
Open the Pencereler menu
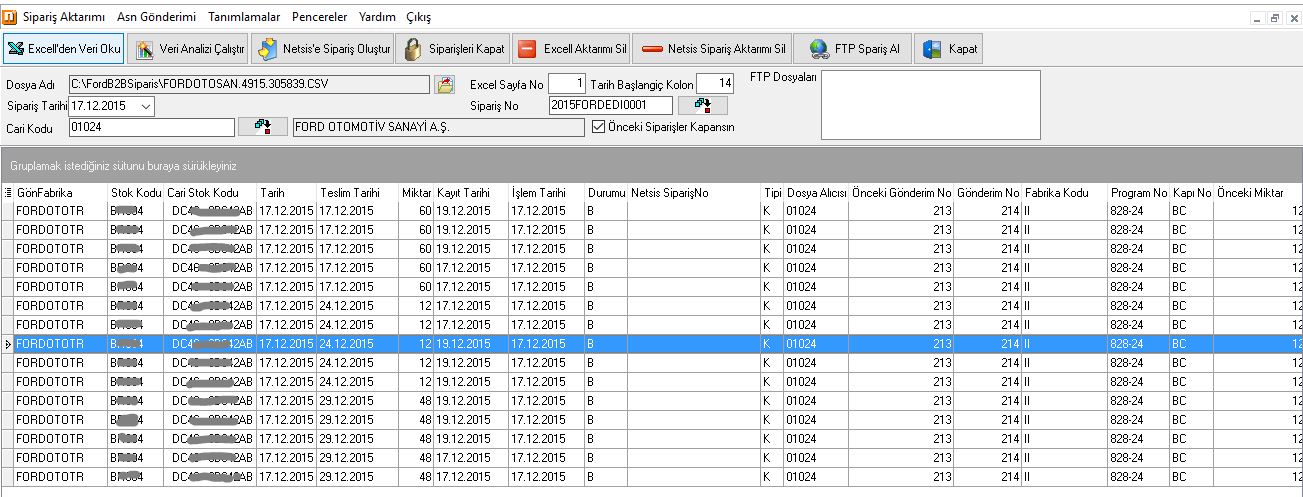tap(320, 17)
